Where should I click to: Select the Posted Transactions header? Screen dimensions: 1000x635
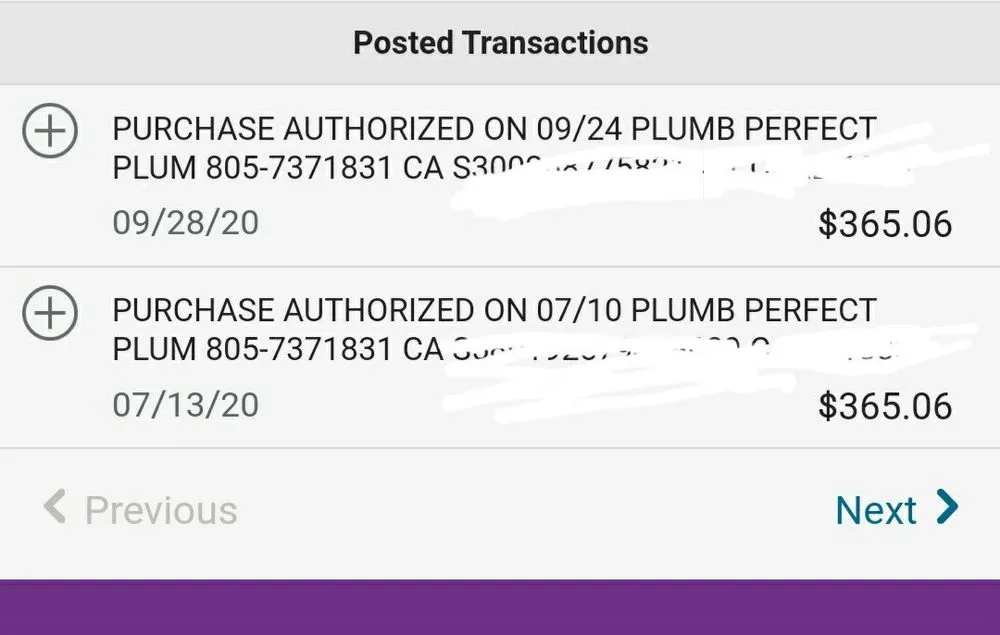(x=499, y=42)
